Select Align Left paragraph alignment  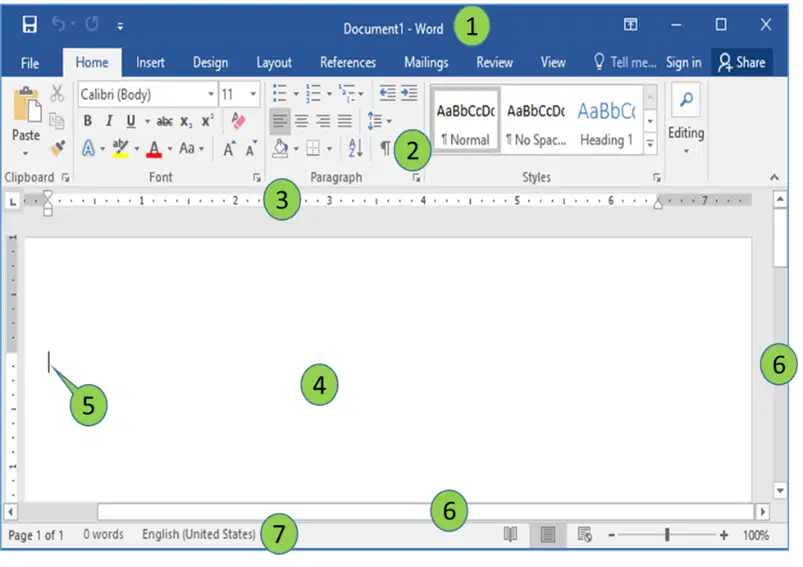280,121
